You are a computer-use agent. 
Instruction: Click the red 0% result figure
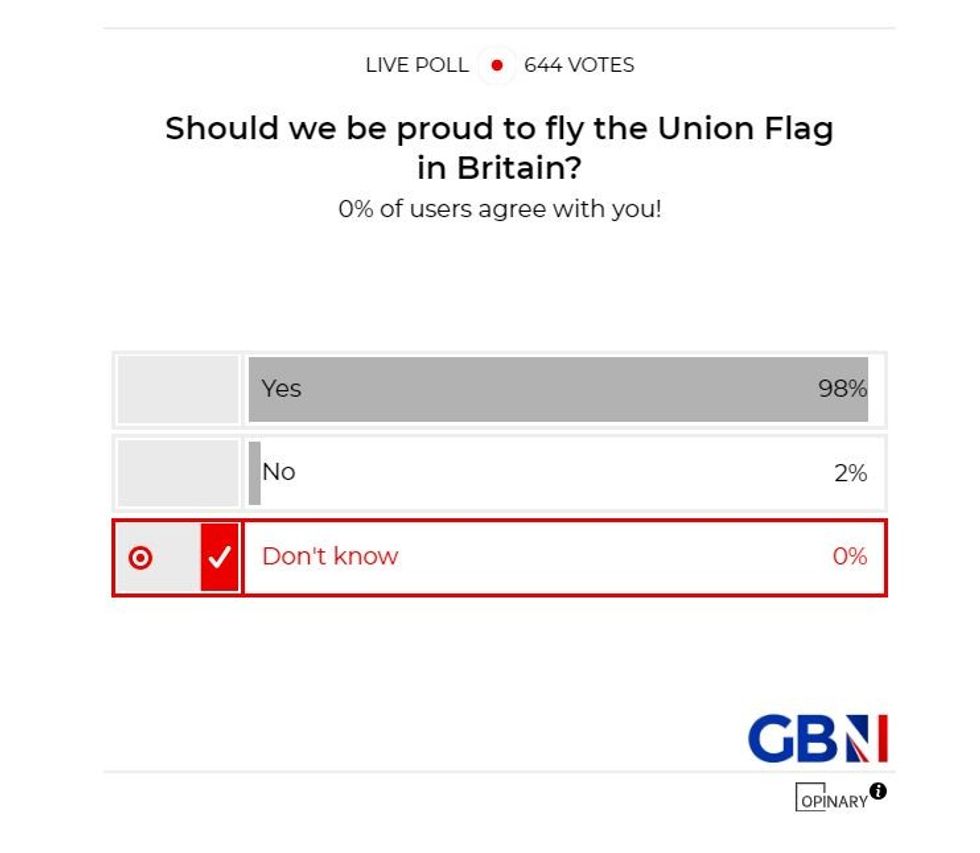849,557
